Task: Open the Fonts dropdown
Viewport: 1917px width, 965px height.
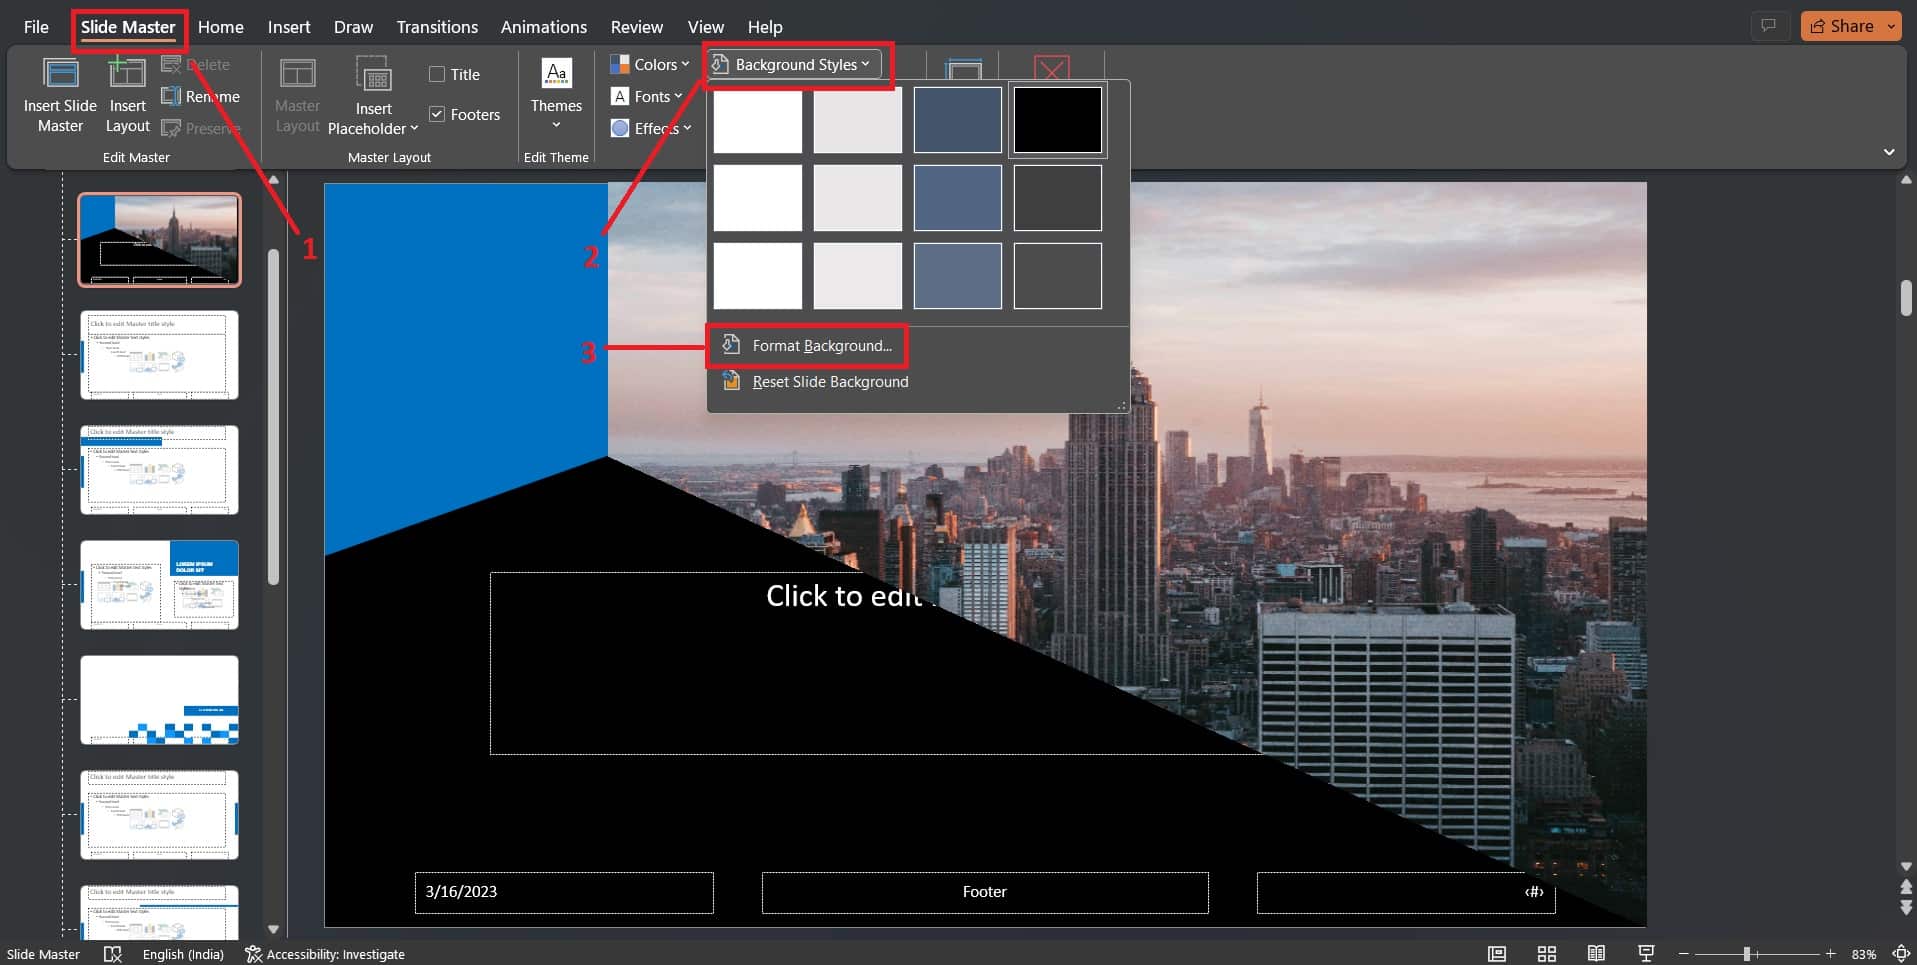Action: click(648, 96)
